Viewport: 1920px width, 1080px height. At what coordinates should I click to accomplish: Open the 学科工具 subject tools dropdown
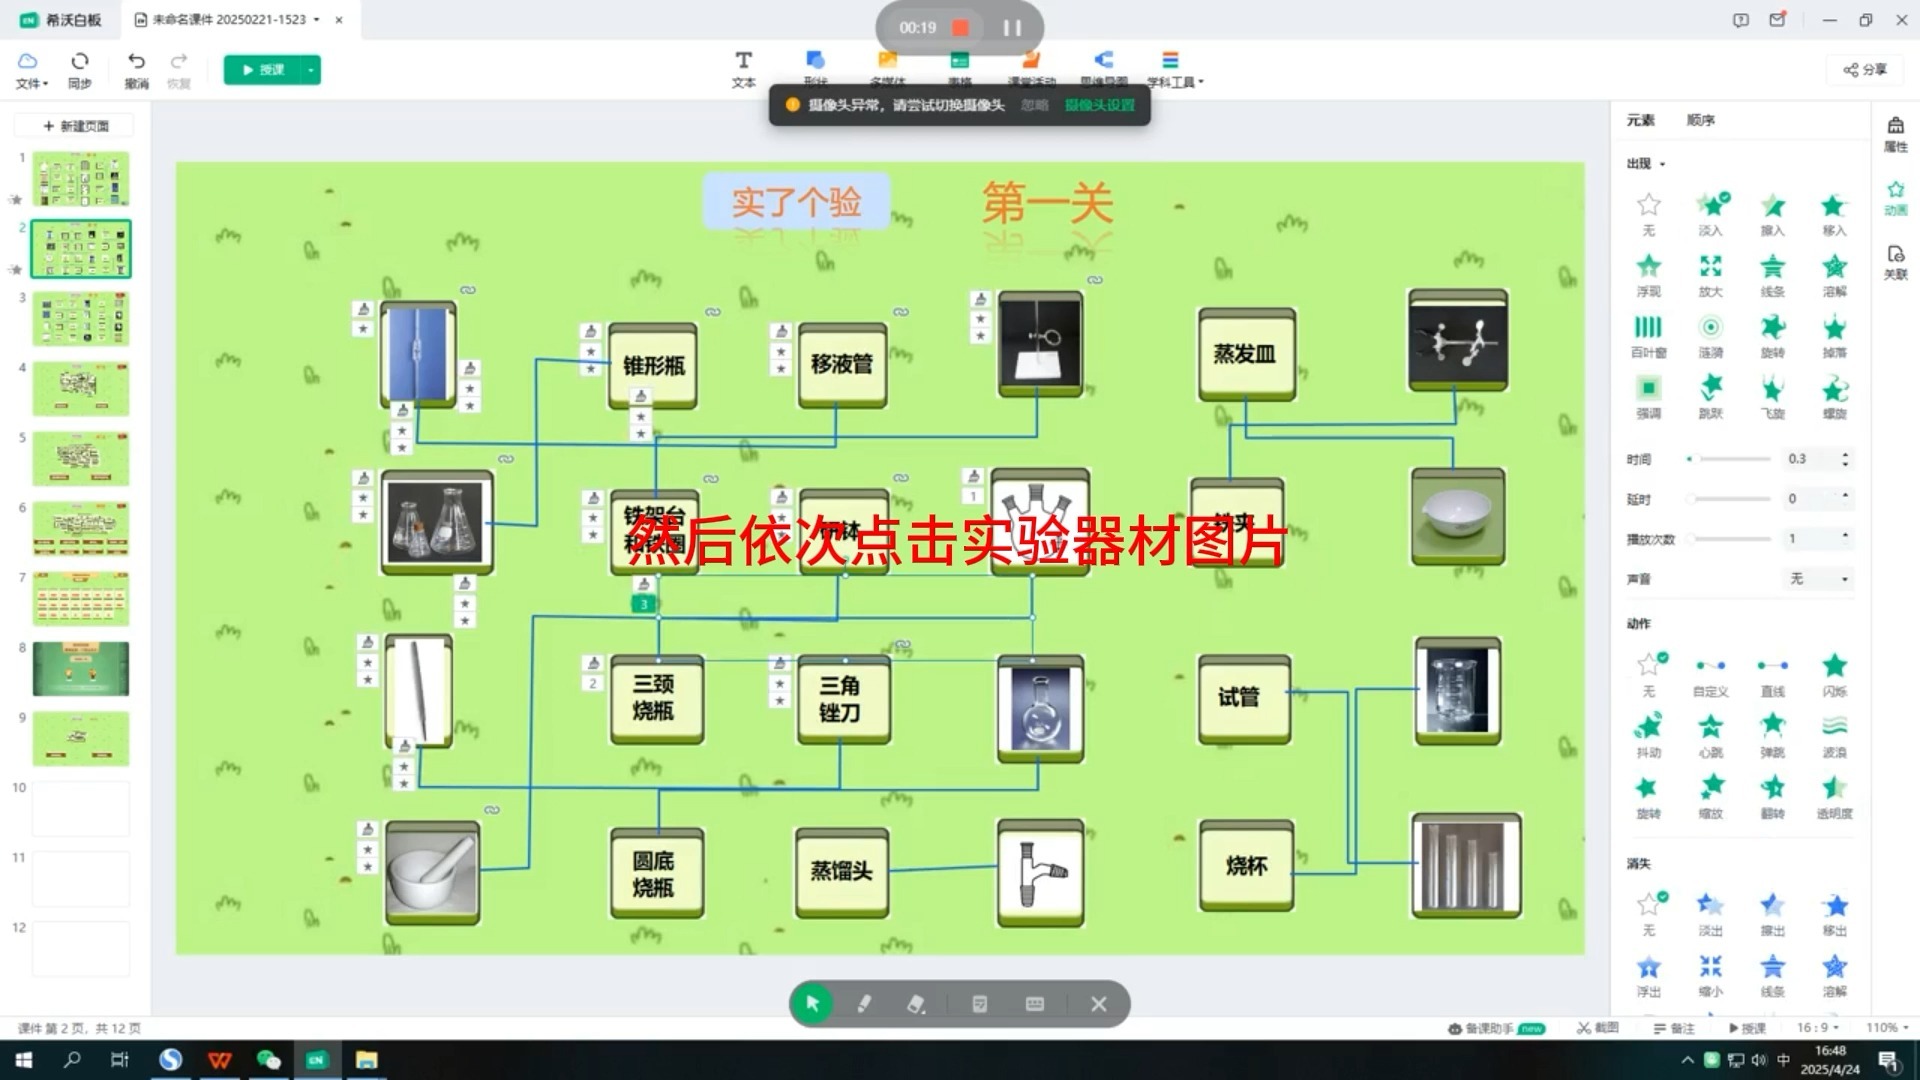(x=1174, y=69)
